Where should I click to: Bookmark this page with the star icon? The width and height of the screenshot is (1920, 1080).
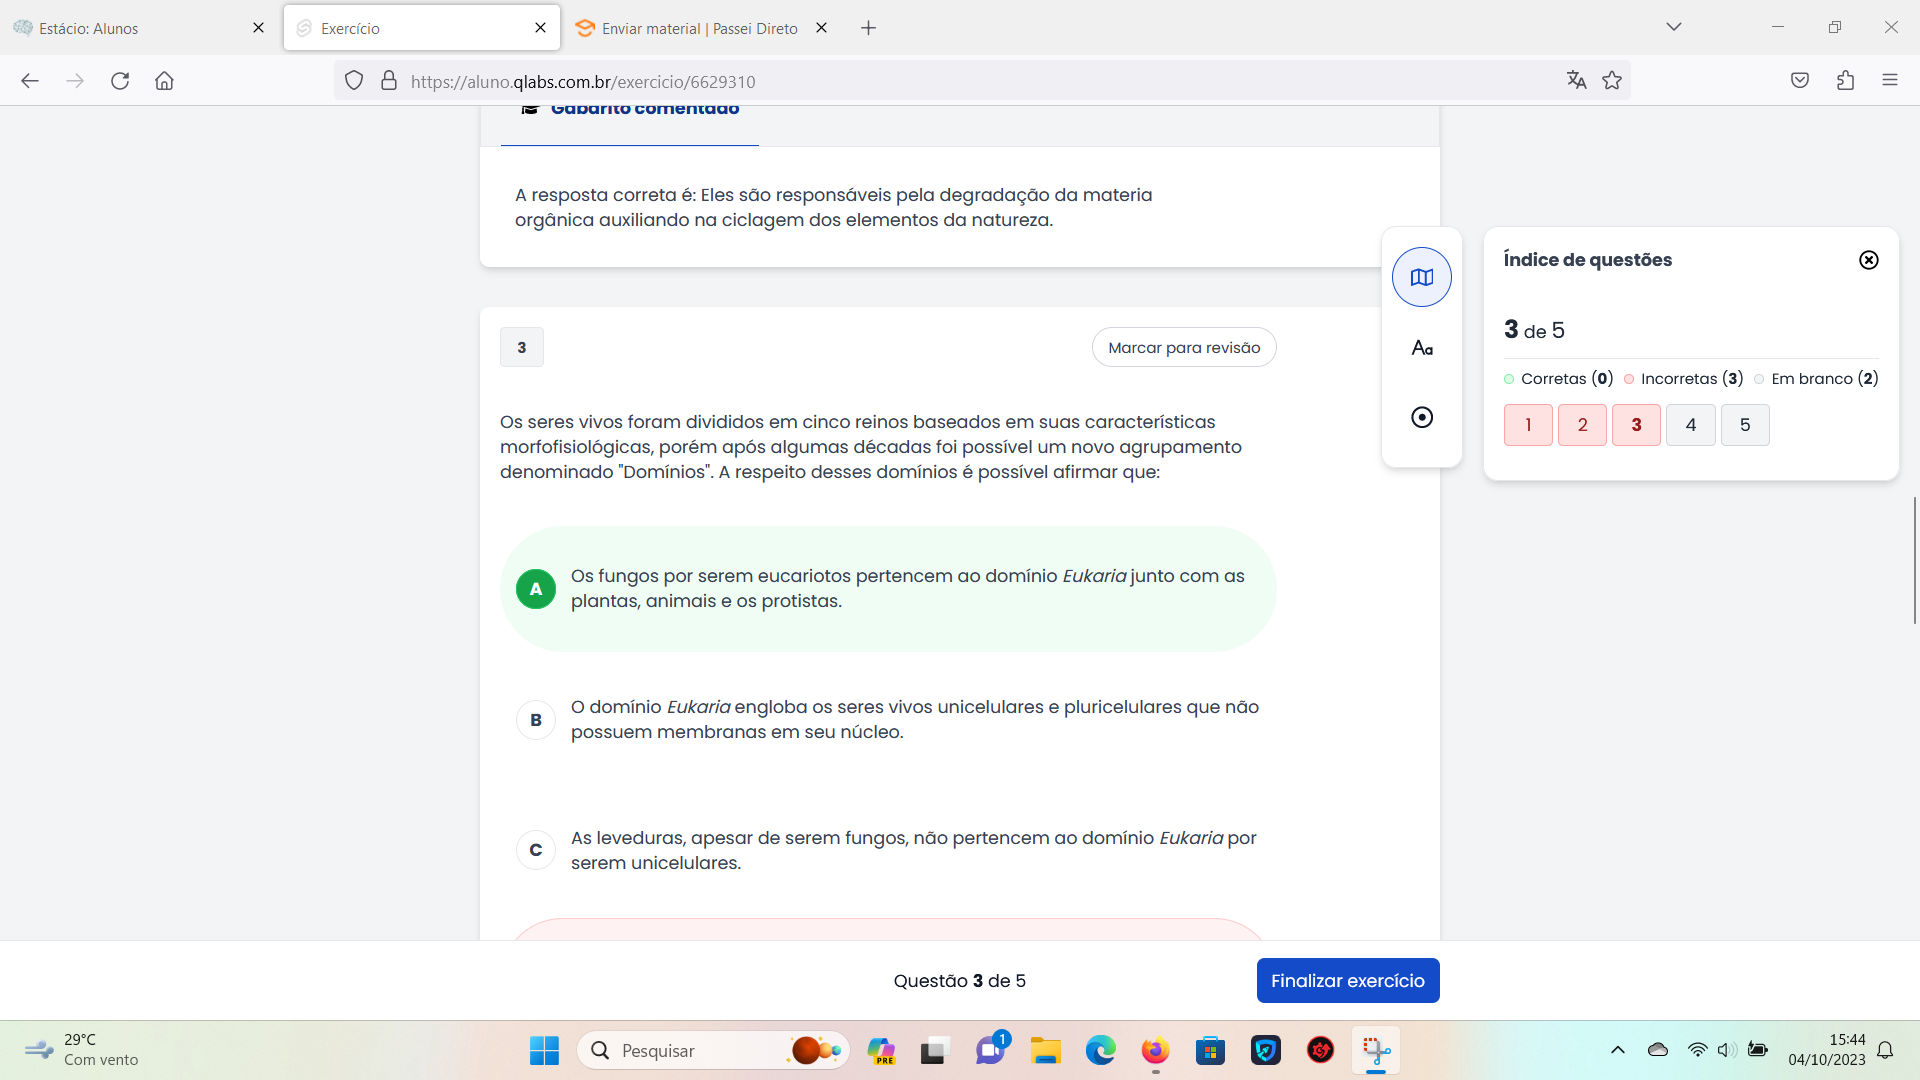coord(1612,81)
